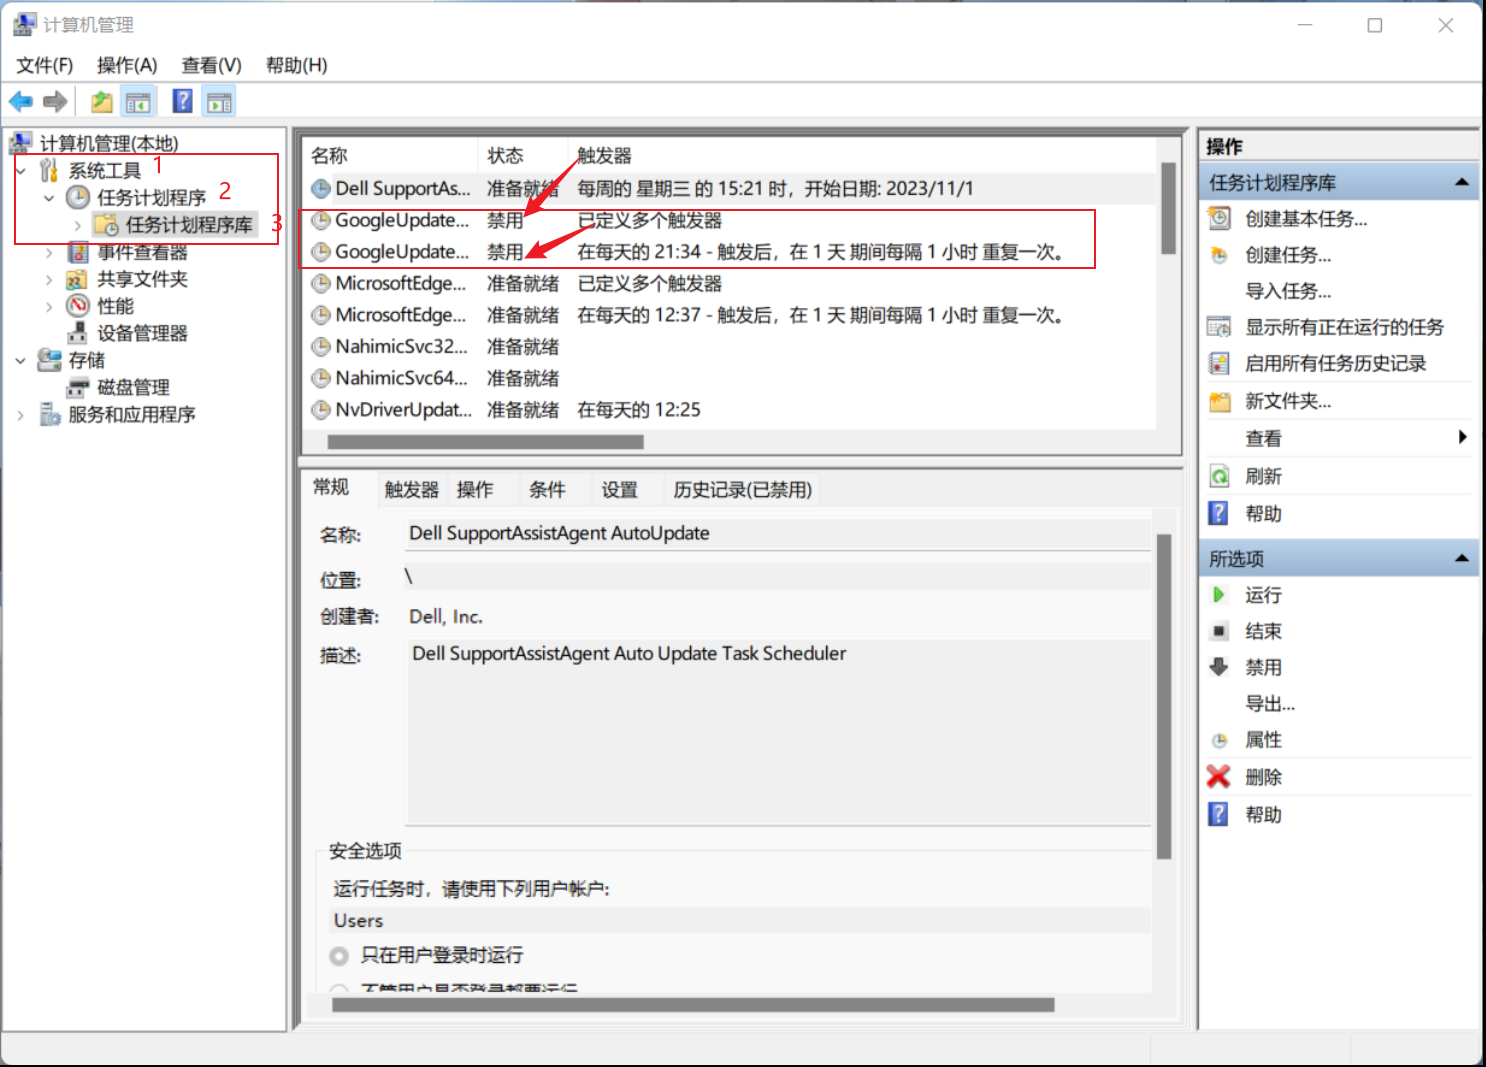Click 显示所有正在运行的任务 action

coord(1344,327)
